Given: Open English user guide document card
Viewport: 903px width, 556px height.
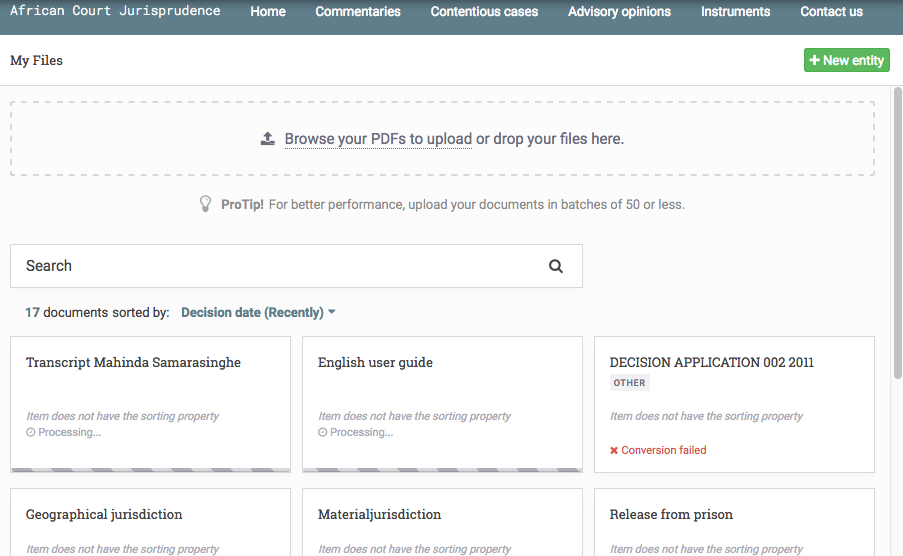Looking at the screenshot, I should (442, 404).
